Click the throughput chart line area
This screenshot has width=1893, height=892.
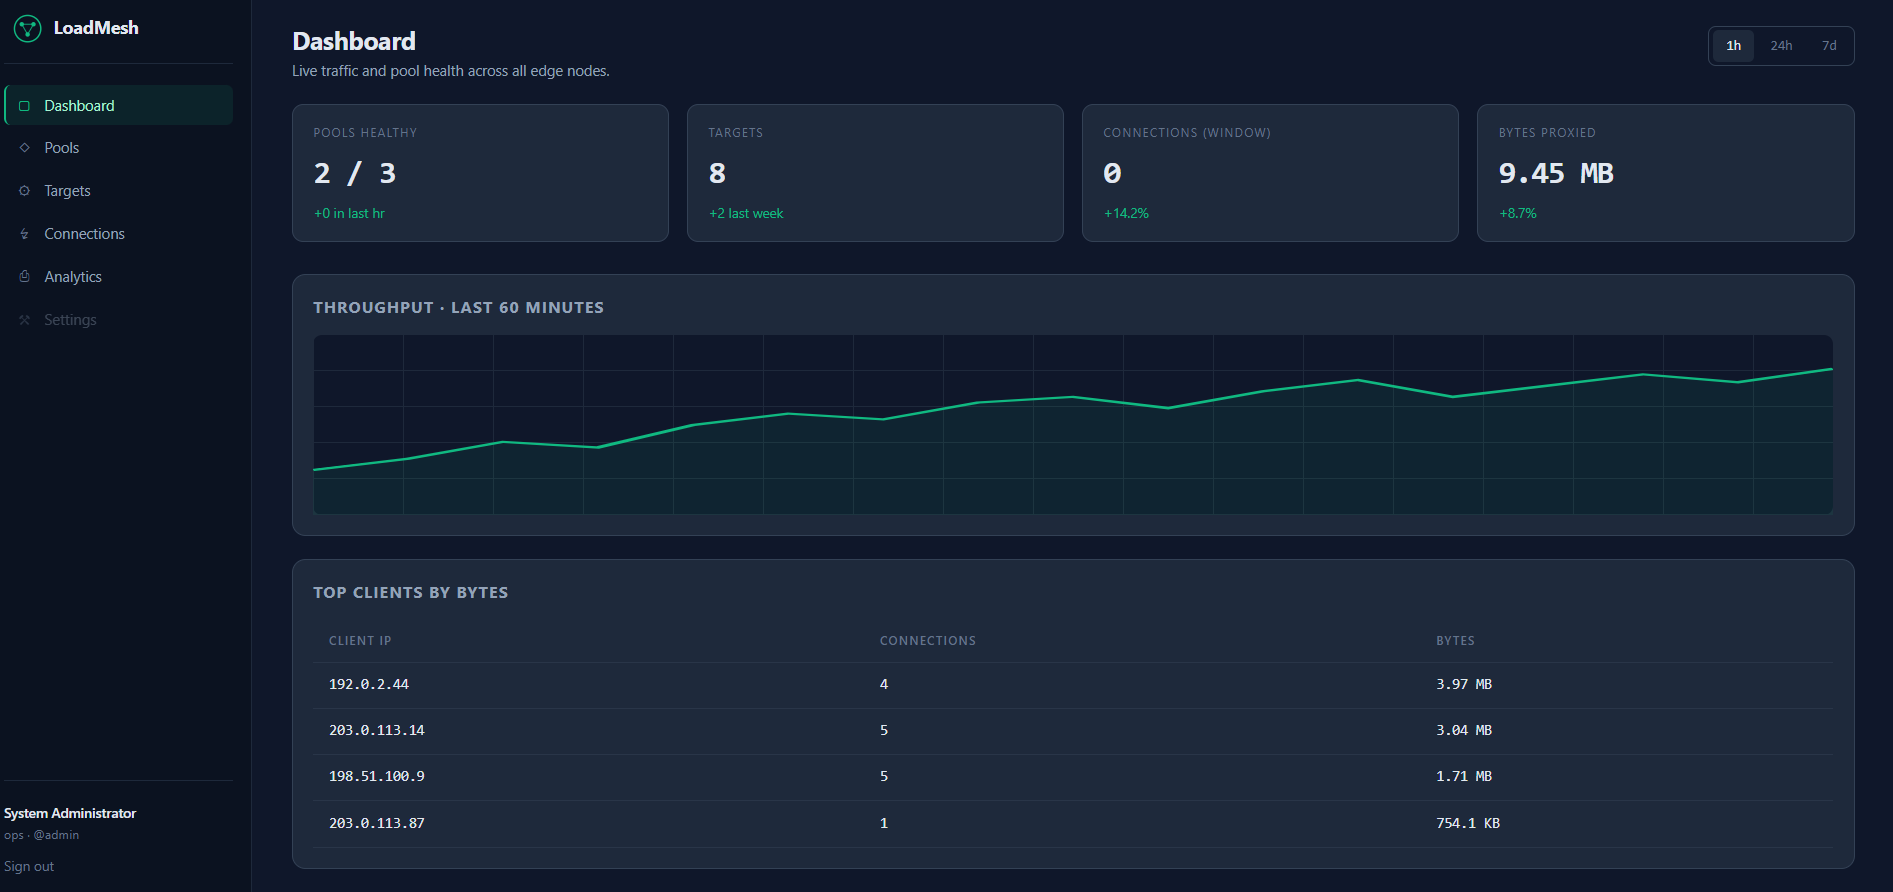pos(1073,425)
